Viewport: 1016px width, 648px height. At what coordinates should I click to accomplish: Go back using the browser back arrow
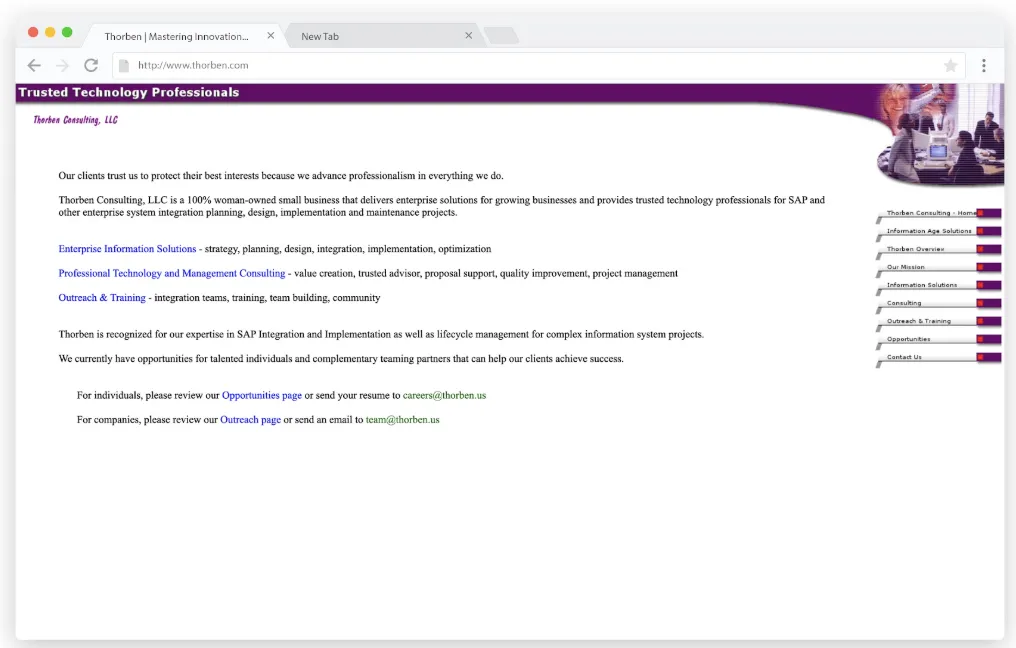(x=34, y=65)
